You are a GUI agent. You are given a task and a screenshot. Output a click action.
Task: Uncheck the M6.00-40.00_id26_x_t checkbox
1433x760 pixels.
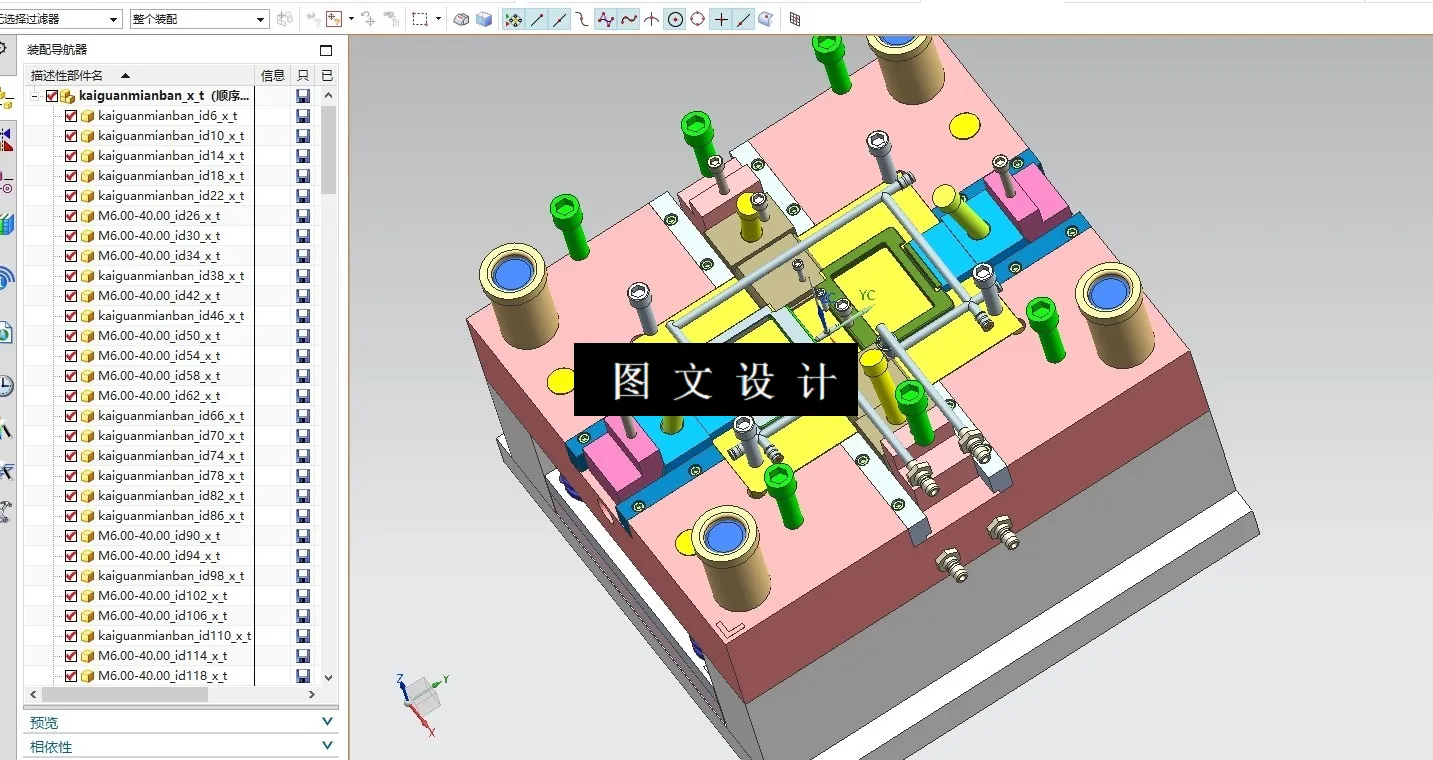click(70, 215)
